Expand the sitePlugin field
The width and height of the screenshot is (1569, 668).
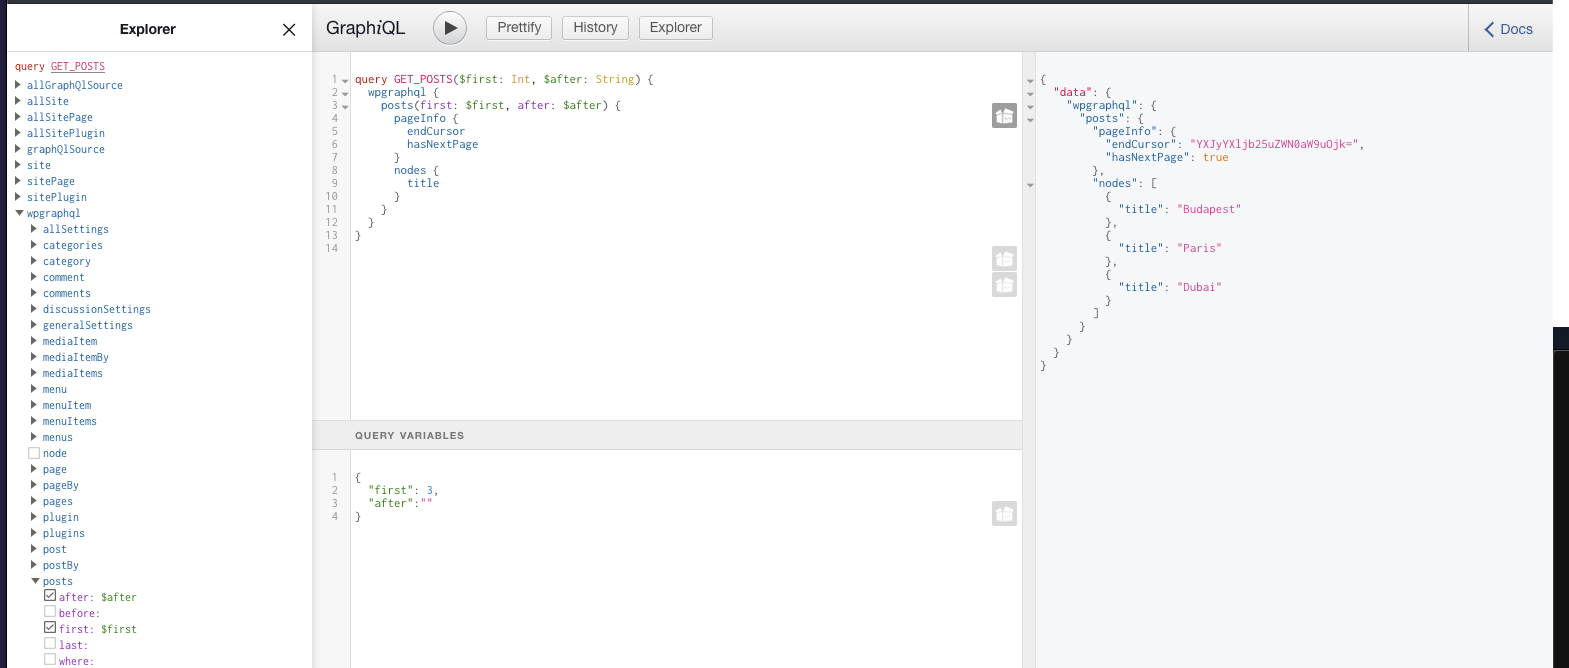coord(18,197)
